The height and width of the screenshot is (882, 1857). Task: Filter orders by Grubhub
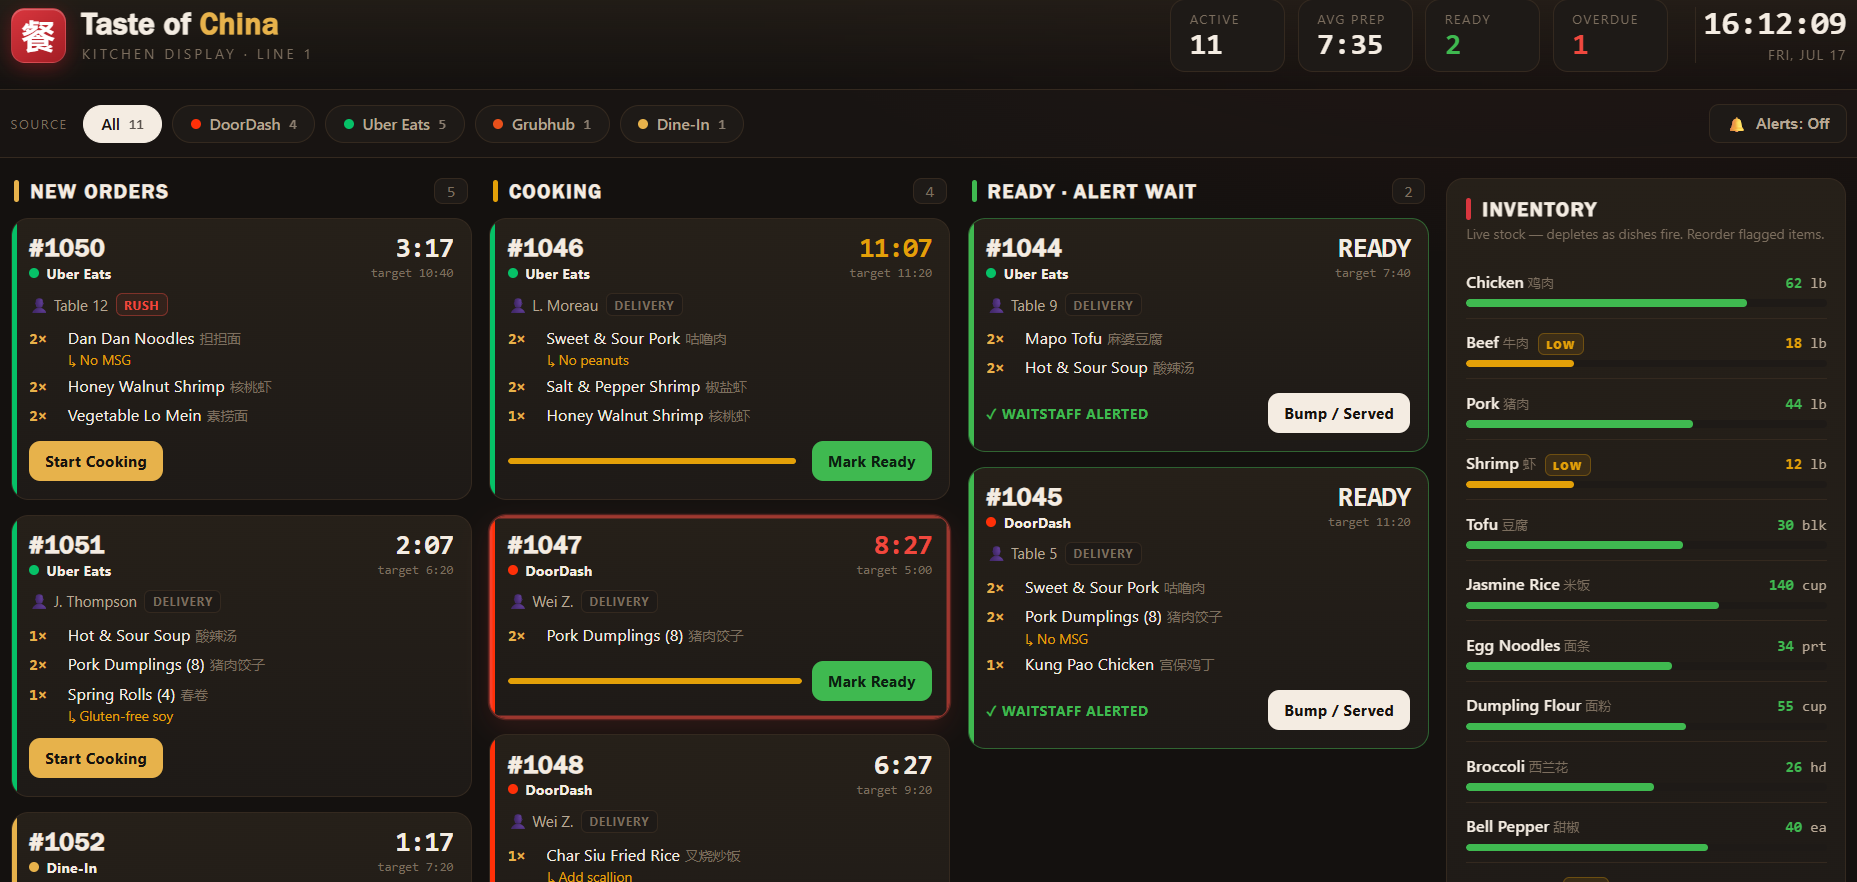coord(542,124)
